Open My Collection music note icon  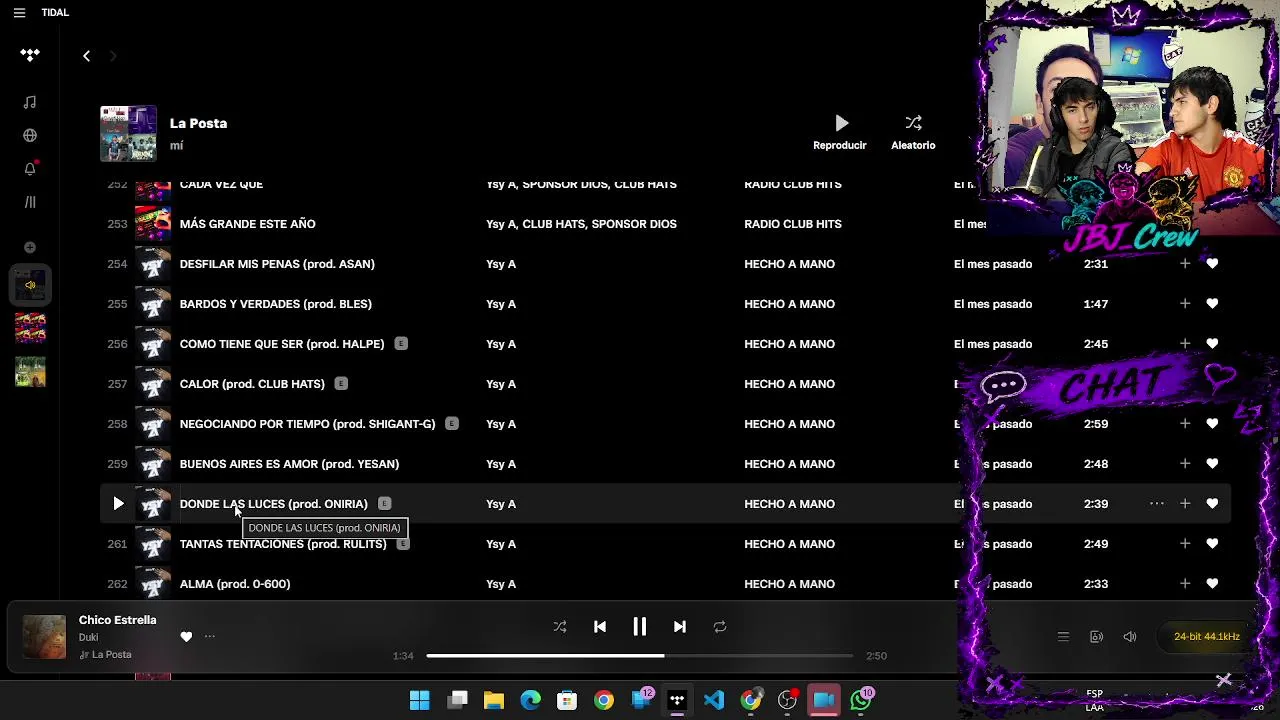pos(30,102)
